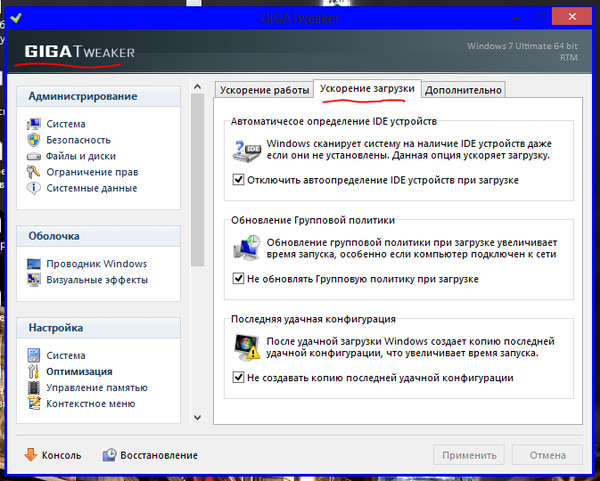Select the Ускорение загрузки tab

point(367,89)
